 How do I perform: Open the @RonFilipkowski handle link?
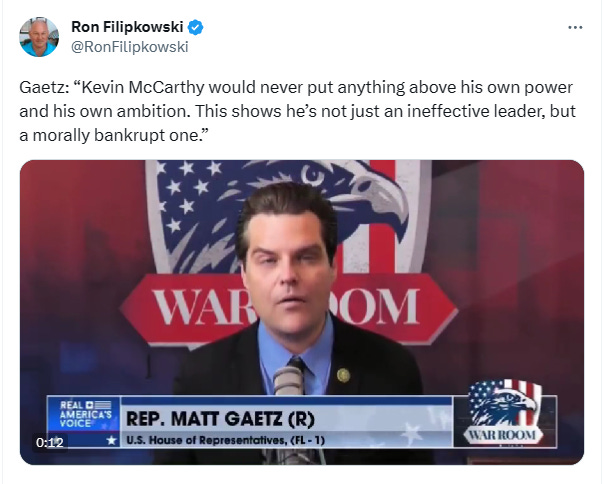[130, 47]
